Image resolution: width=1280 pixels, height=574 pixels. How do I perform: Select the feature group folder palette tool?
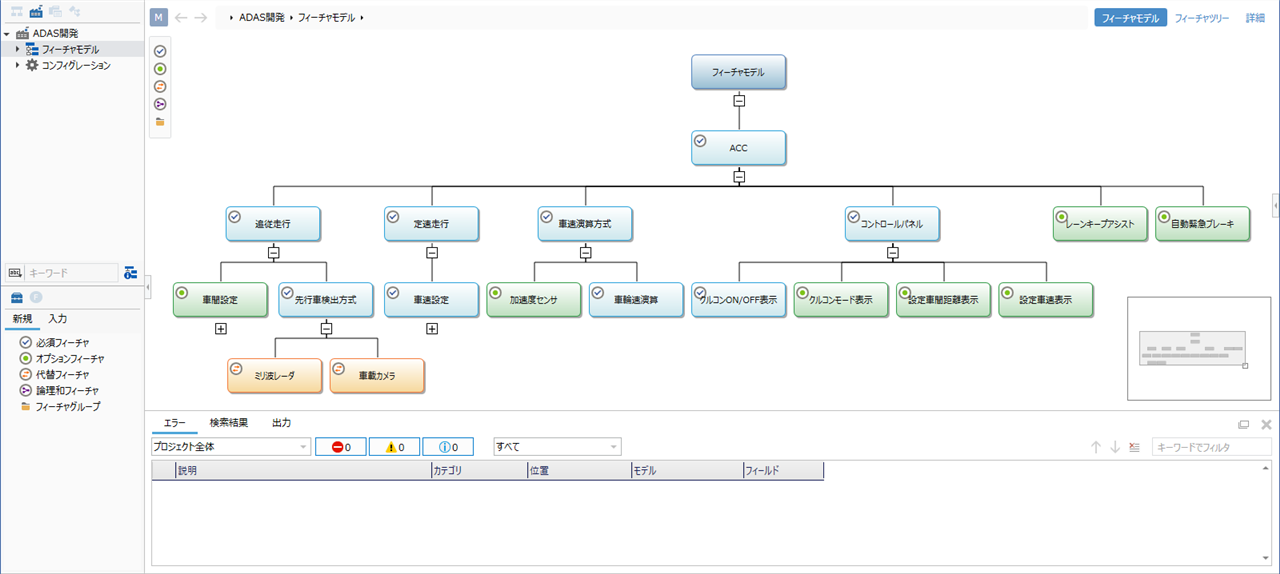point(160,122)
